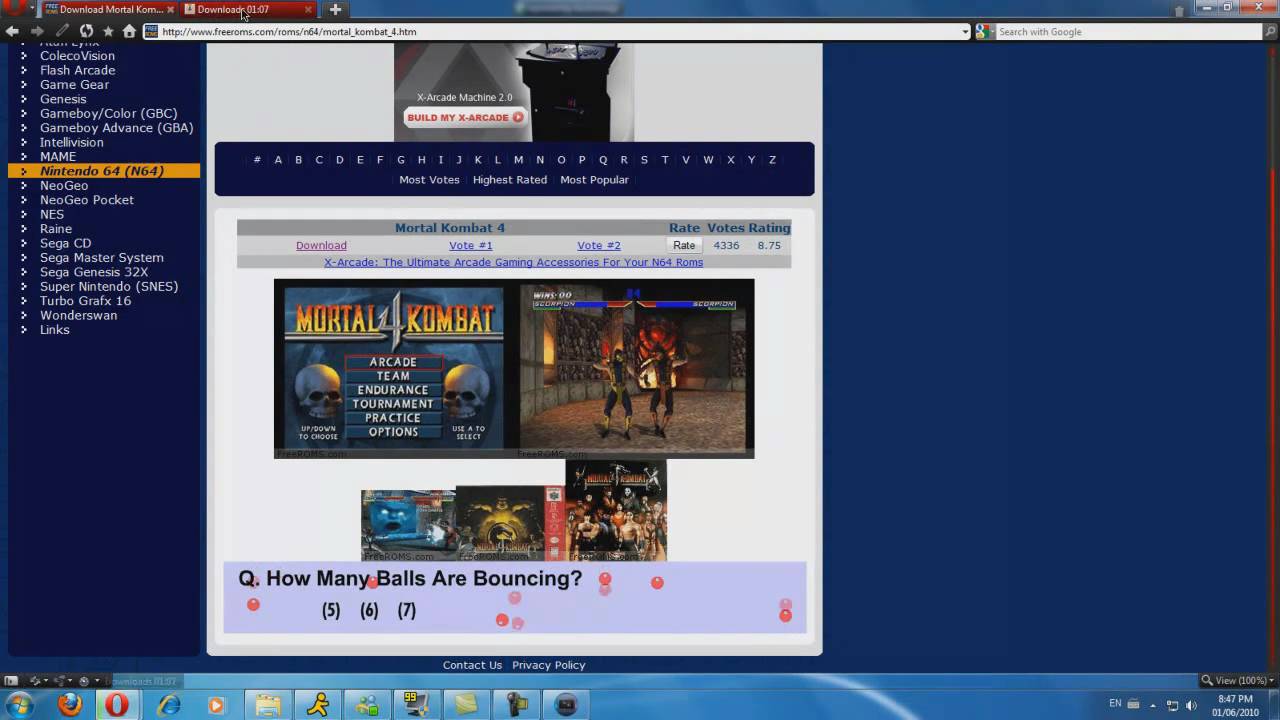
Task: Click the wand (pencil) icon in toolbar
Action: 62,32
